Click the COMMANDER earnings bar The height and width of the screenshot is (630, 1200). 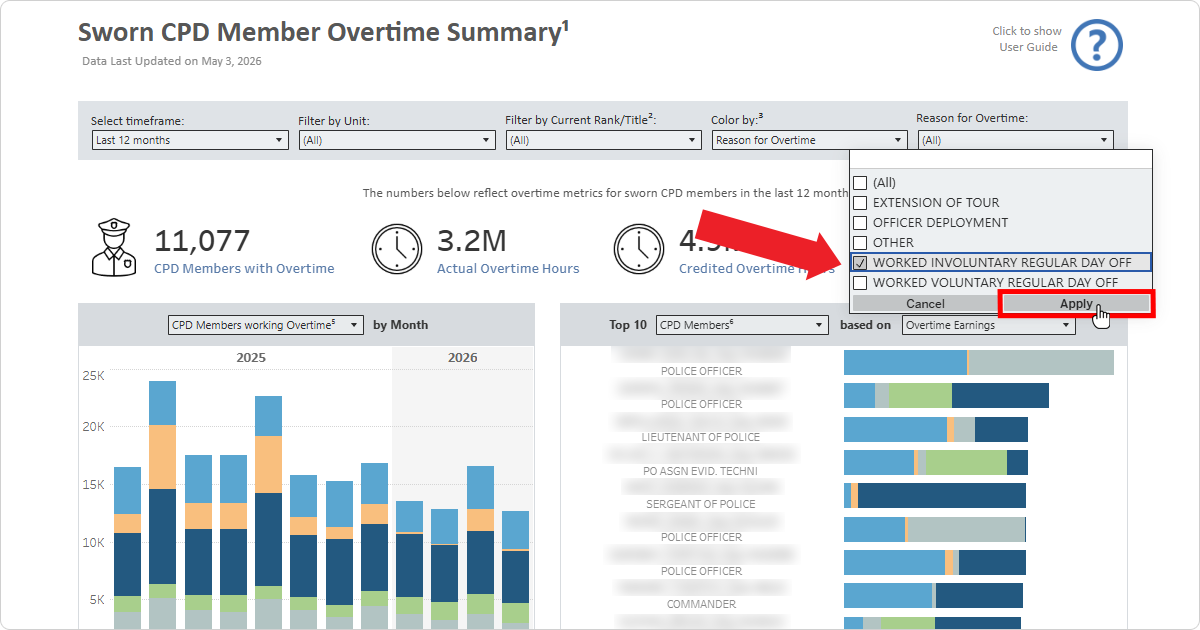click(933, 595)
